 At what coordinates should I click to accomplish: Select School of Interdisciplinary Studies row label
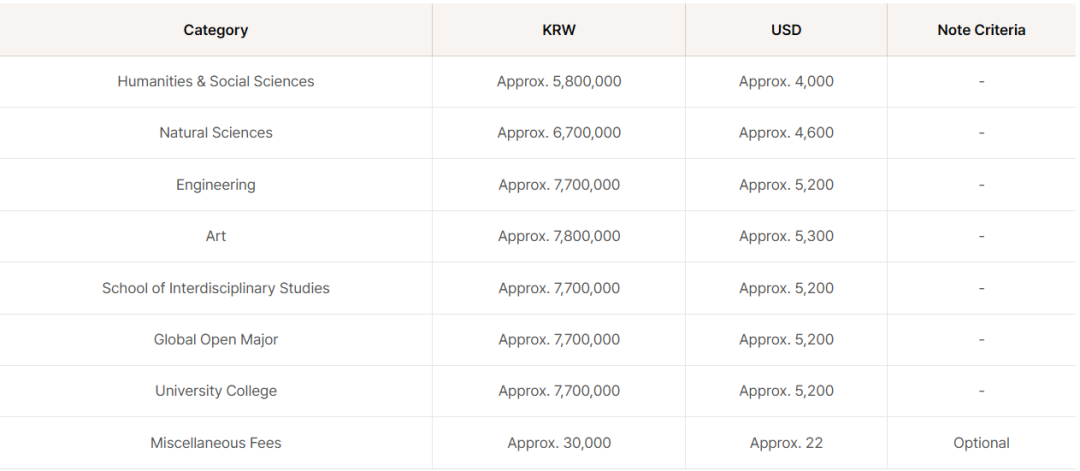tap(216, 288)
